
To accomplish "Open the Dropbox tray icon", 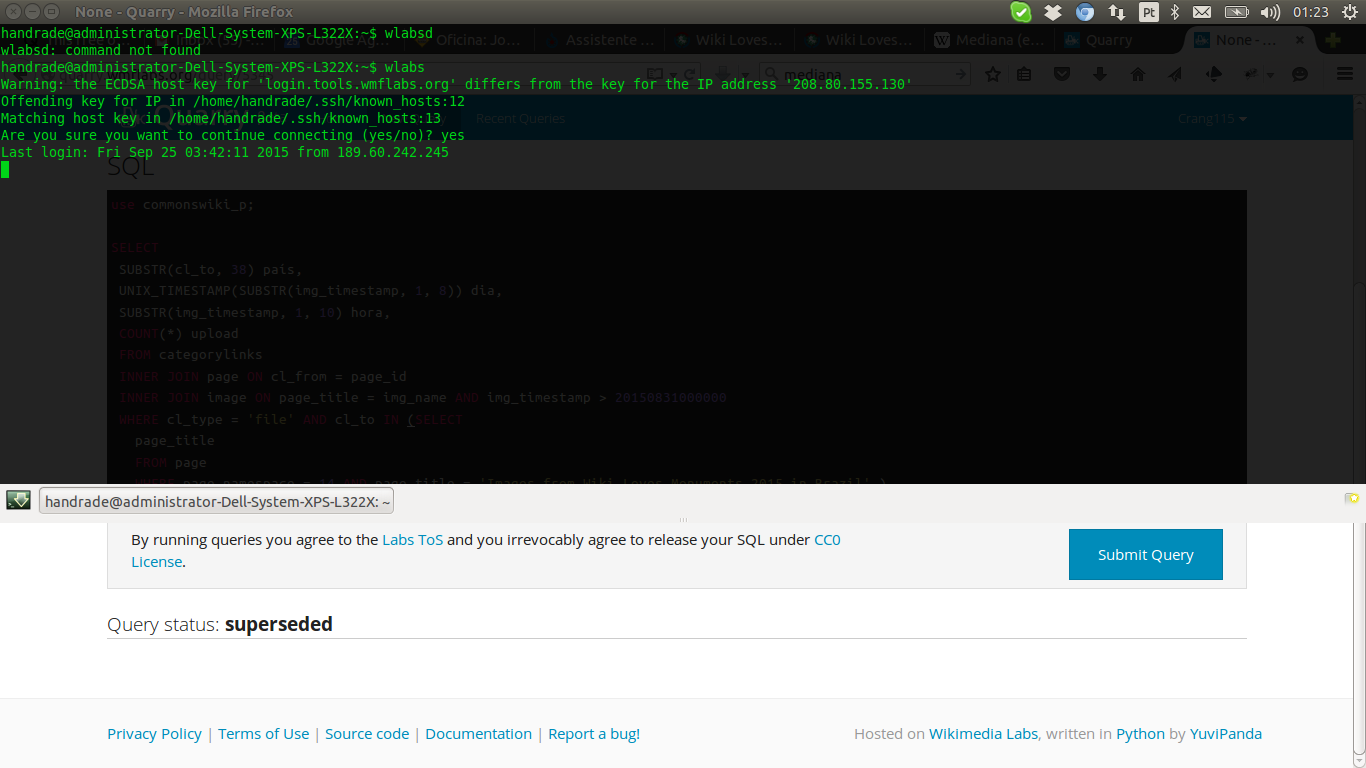I will [x=1053, y=12].
